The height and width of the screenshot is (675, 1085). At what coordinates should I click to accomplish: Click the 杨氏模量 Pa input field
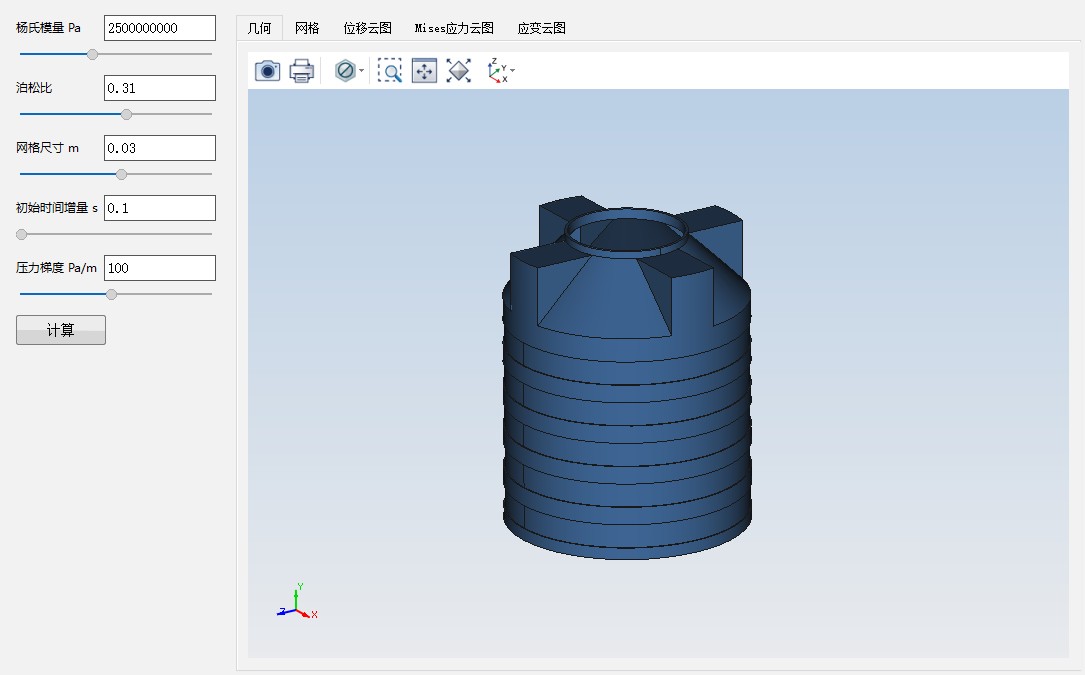coord(160,28)
